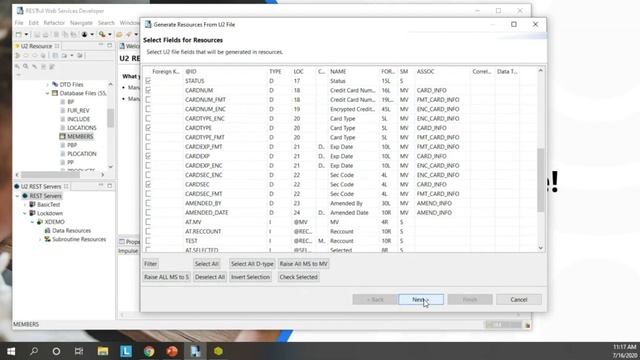Maximize the U2 REST Servers panel
The height and width of the screenshot is (360, 640).
[109, 186]
